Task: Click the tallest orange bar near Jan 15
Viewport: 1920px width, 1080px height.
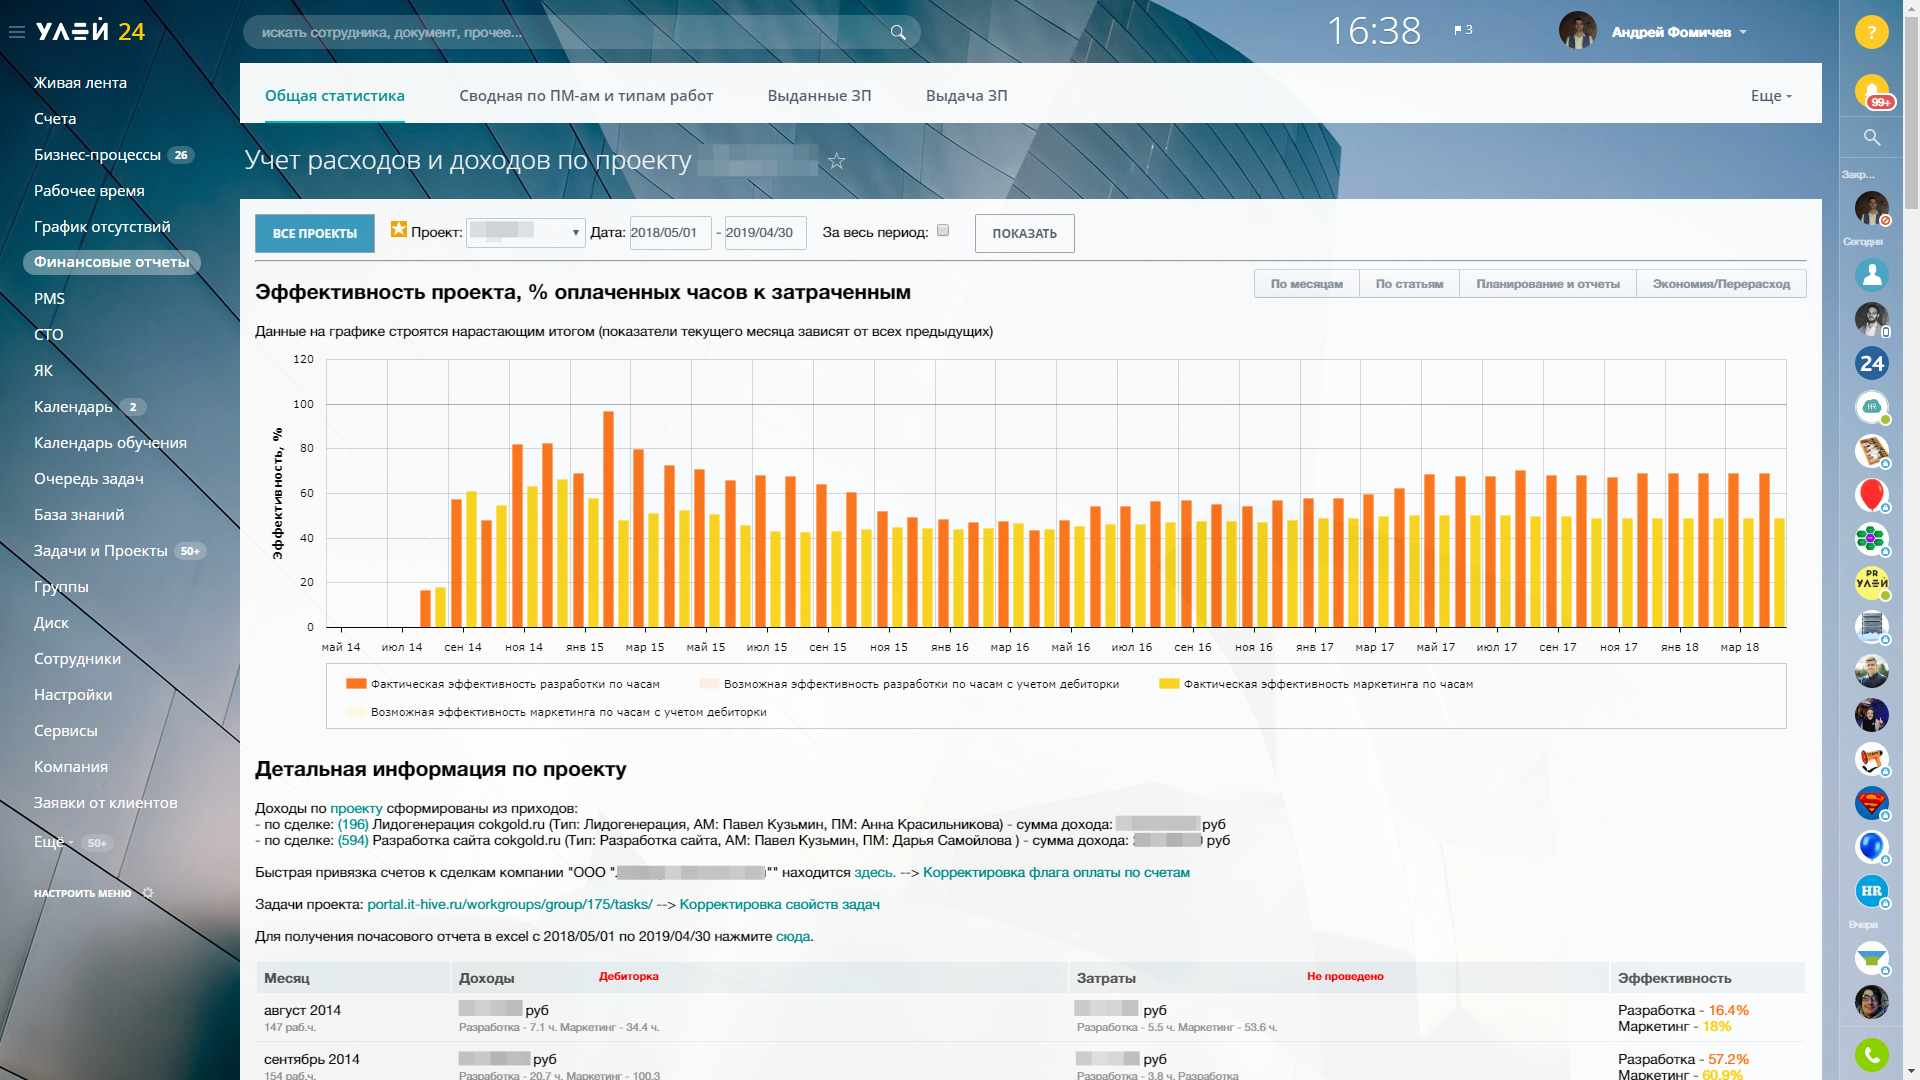Action: (x=608, y=519)
